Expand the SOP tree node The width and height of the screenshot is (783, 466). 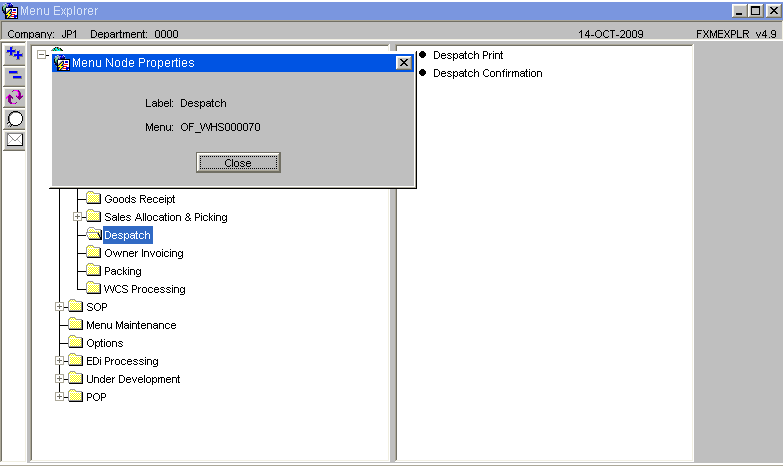coord(59,307)
